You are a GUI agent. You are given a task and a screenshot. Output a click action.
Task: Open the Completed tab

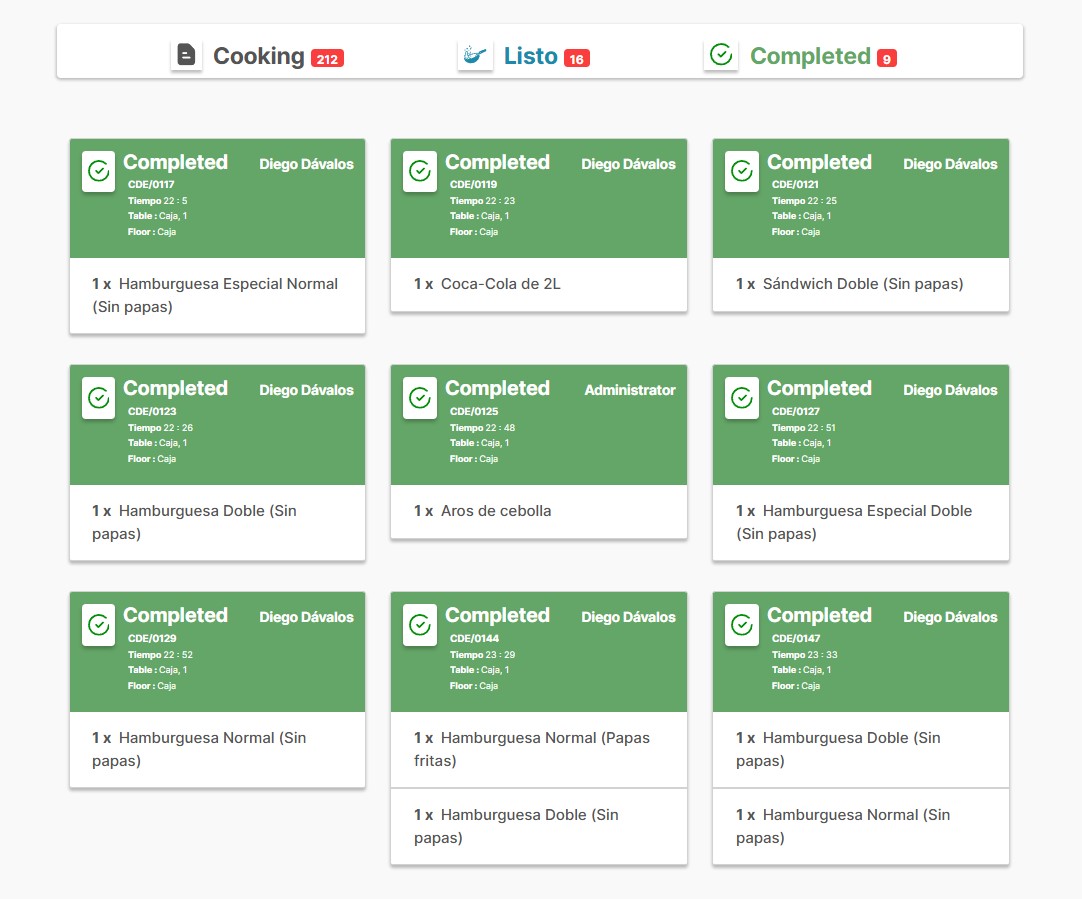click(810, 56)
